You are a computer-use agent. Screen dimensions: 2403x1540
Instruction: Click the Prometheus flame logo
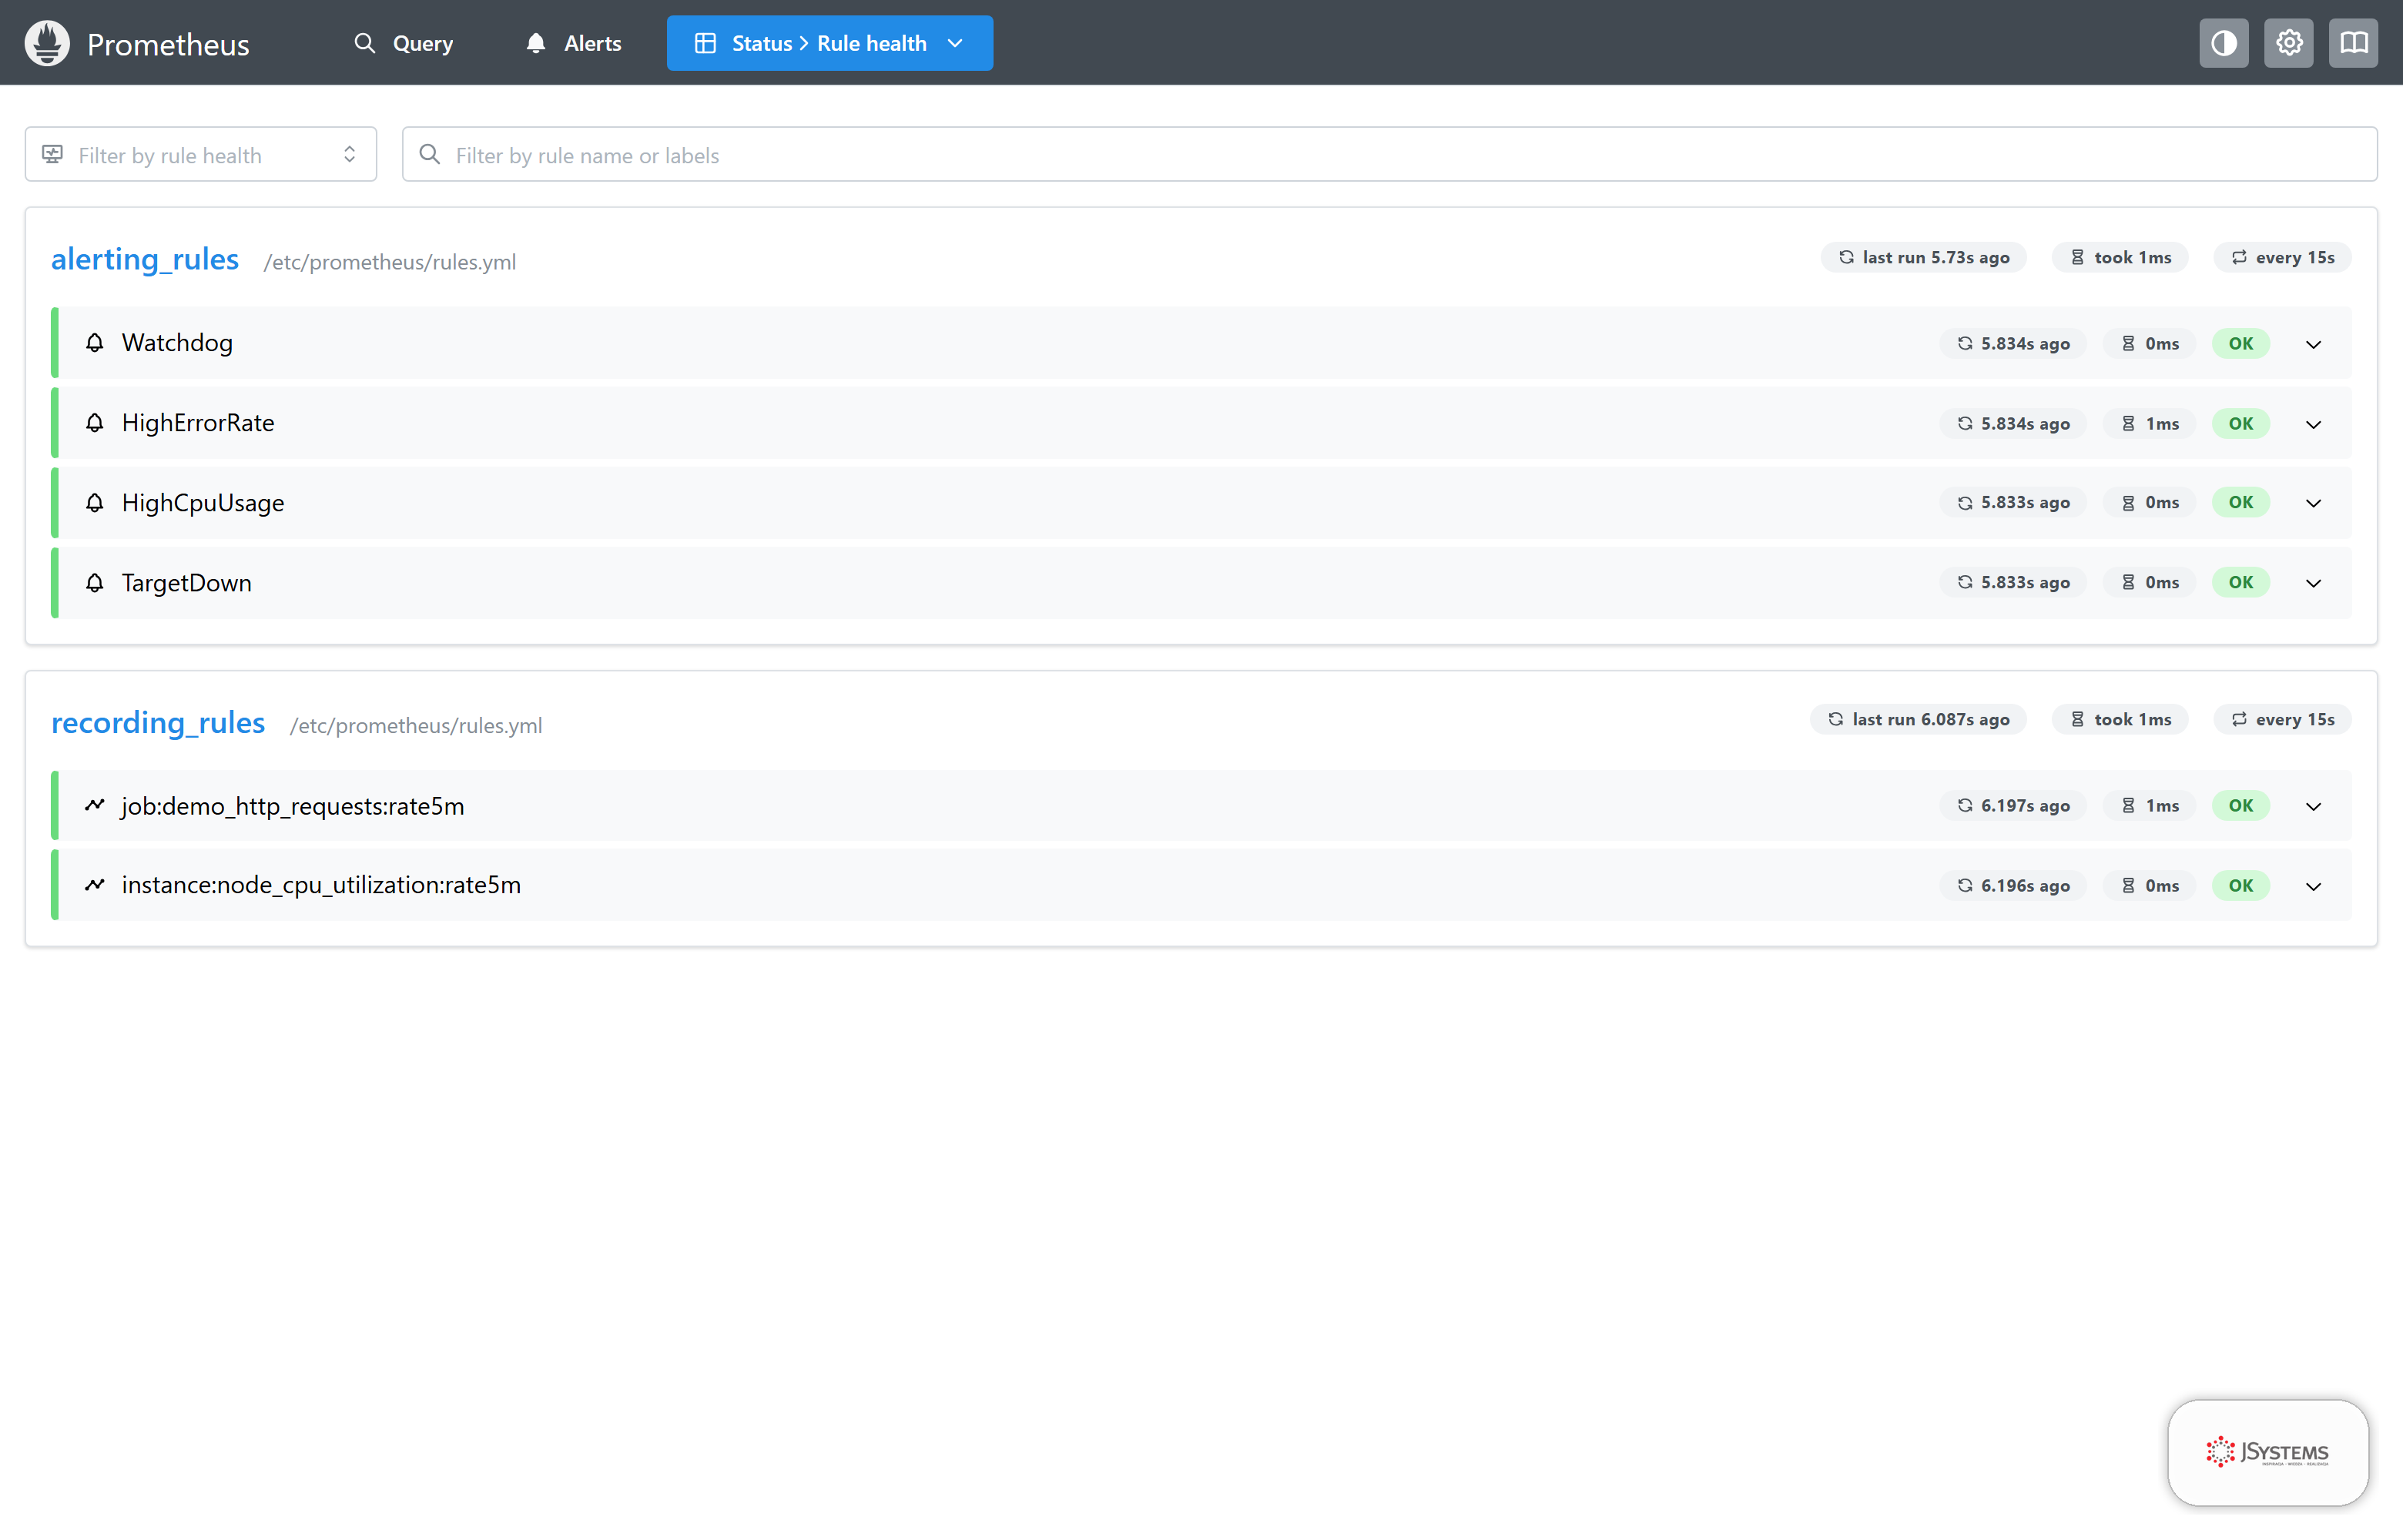[47, 43]
